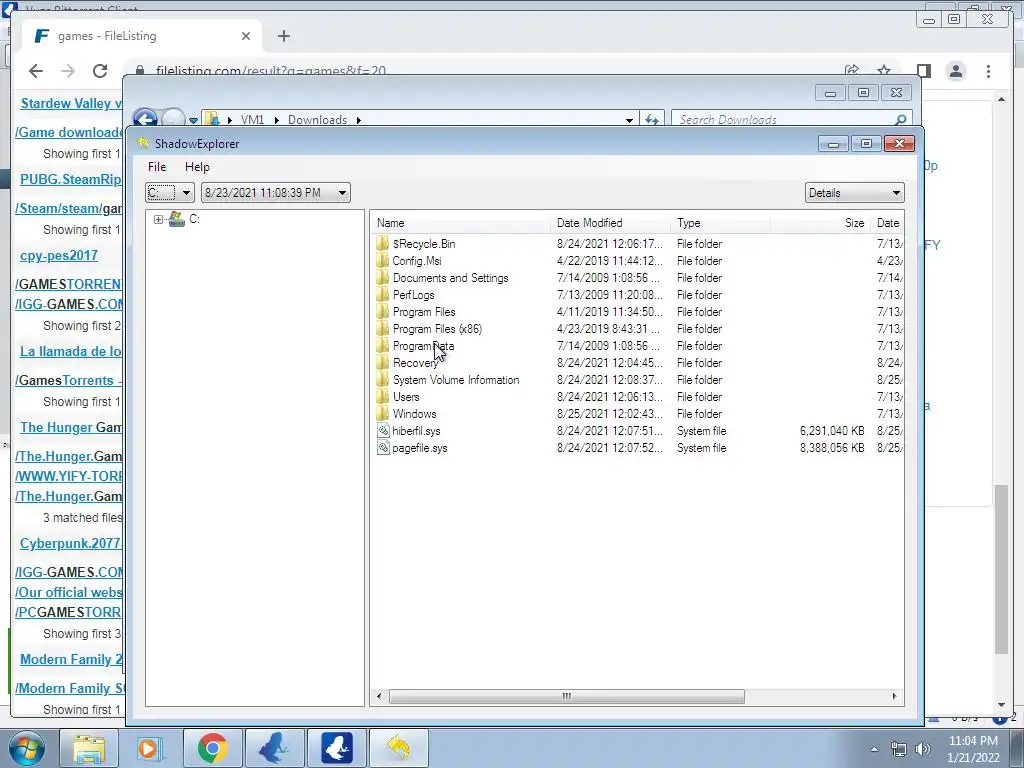Switch to Chrome from the taskbar
1024x768 pixels.
click(212, 748)
